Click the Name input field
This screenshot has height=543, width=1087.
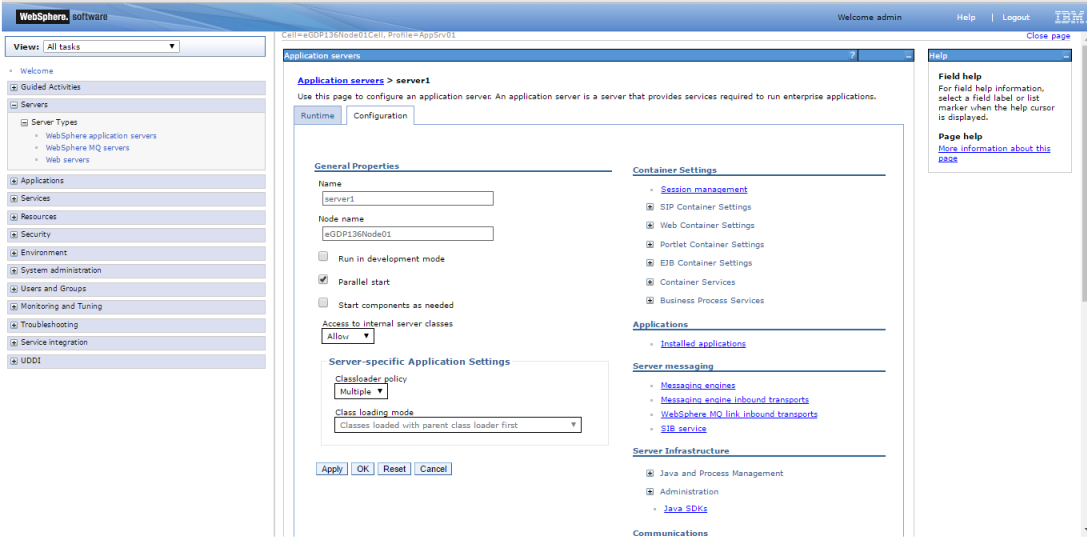pyautogui.click(x=408, y=199)
